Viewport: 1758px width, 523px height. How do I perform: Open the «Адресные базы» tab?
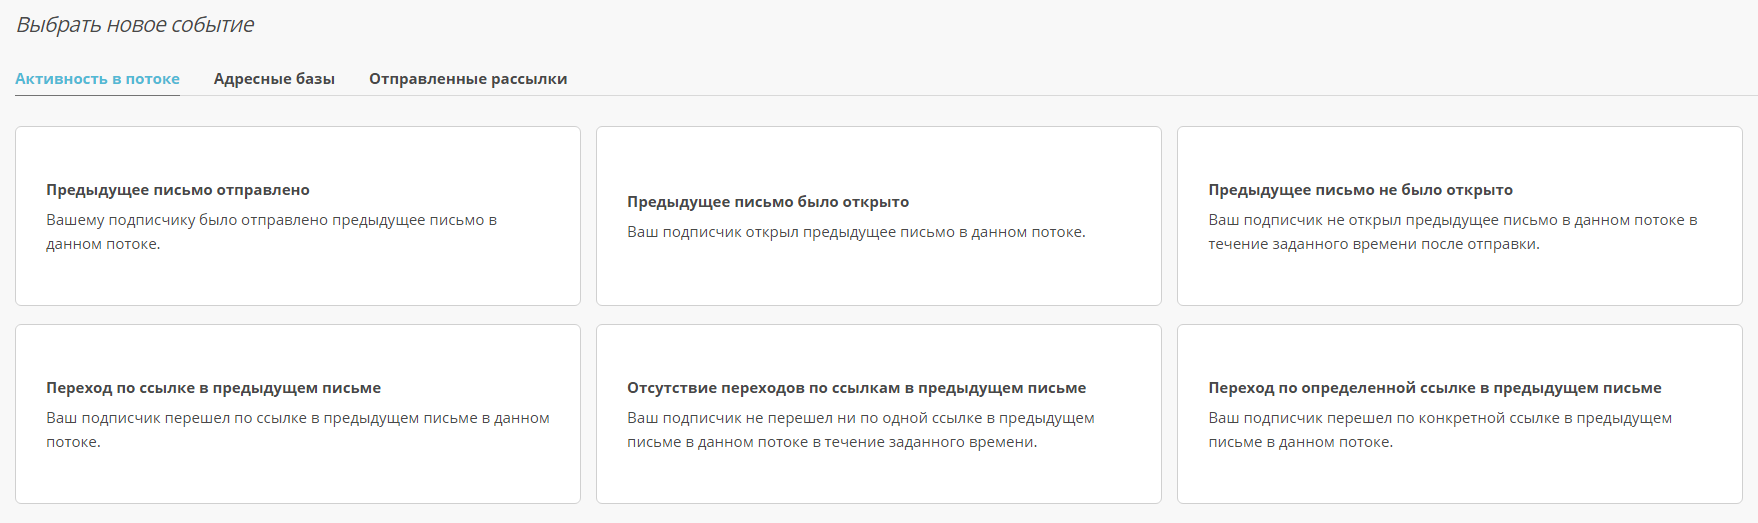click(x=274, y=79)
